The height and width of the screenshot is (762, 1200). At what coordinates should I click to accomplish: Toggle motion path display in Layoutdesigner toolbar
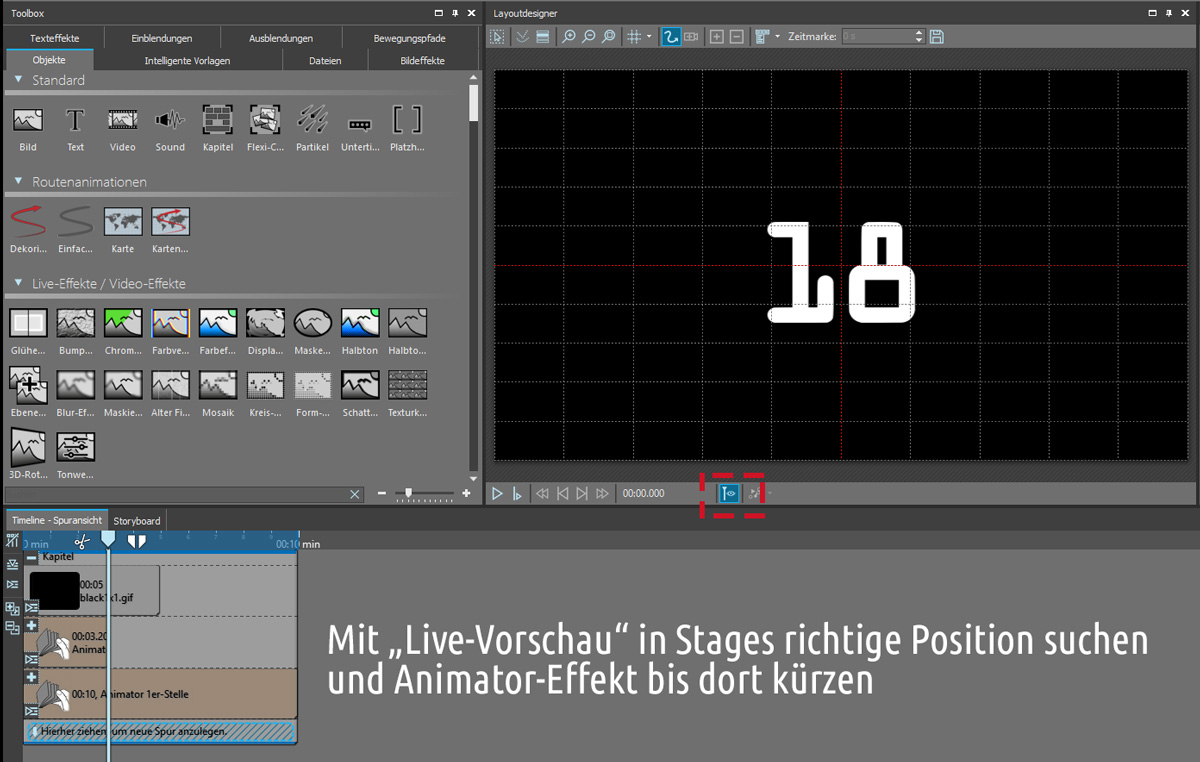[671, 37]
